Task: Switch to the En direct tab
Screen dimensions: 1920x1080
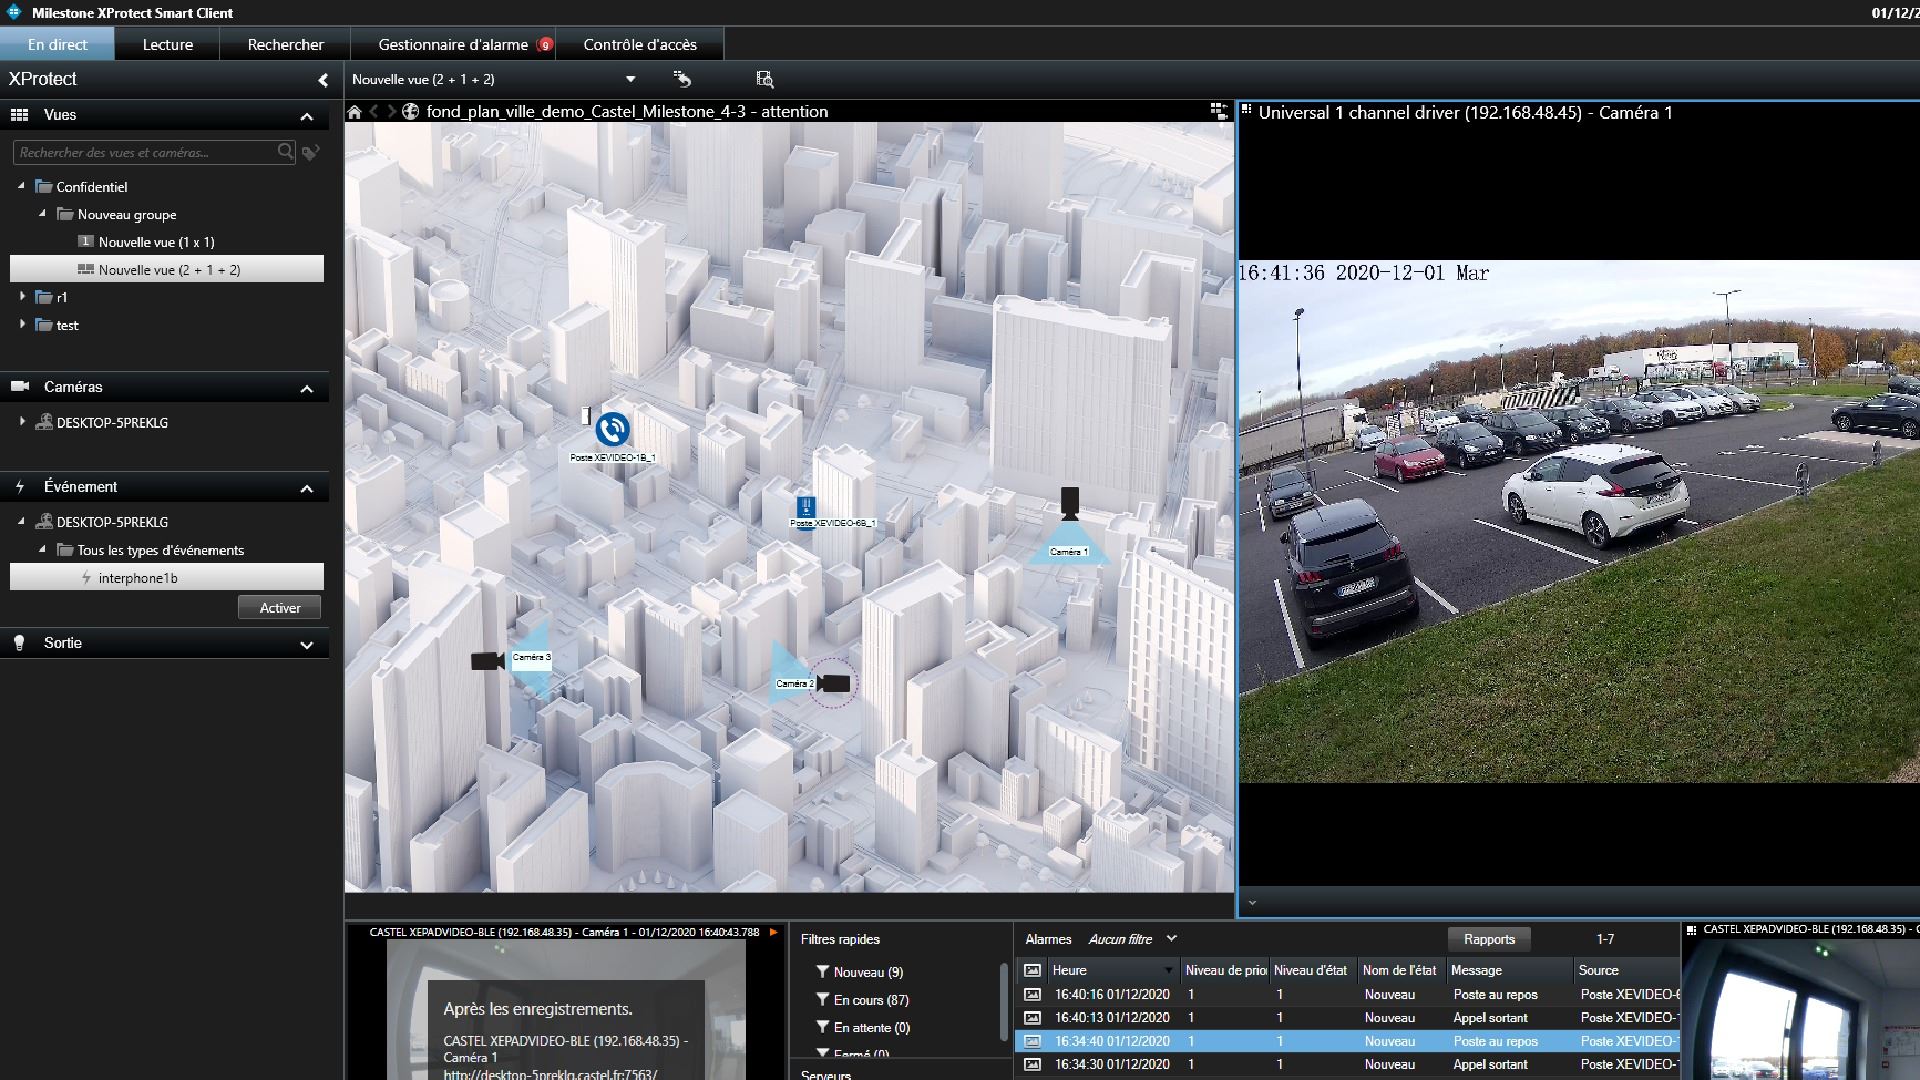Action: pos(57,44)
